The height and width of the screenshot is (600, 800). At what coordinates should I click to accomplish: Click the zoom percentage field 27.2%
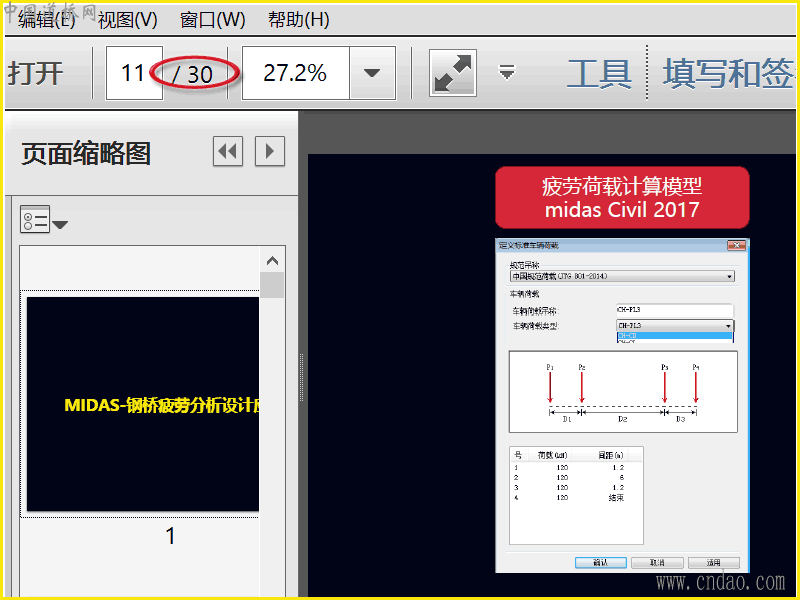coord(295,73)
